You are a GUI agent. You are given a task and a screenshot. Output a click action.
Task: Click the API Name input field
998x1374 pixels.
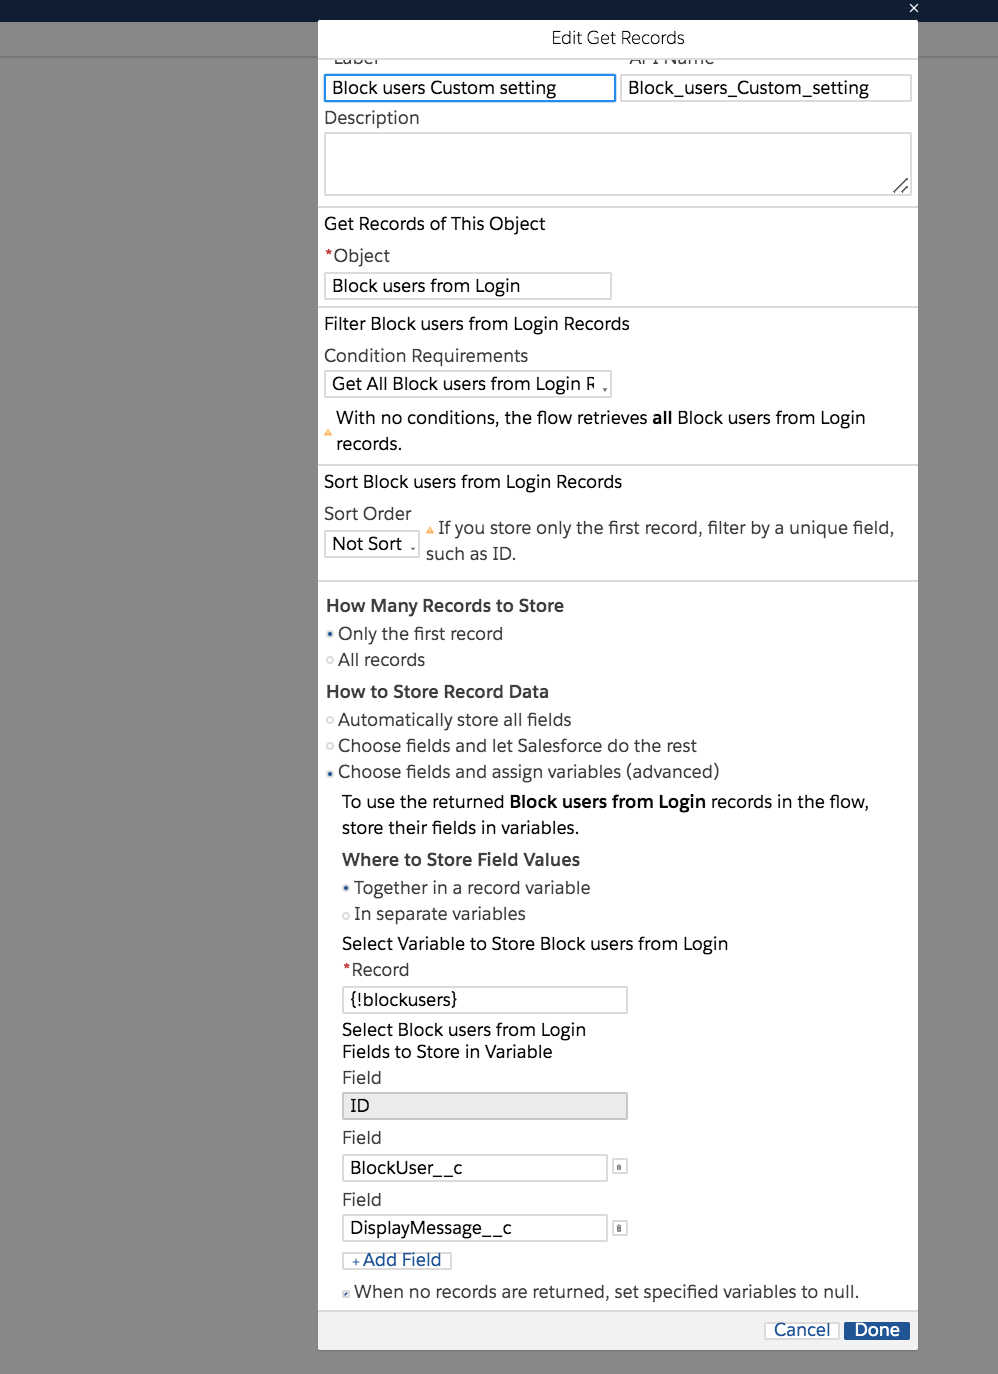[x=766, y=88]
